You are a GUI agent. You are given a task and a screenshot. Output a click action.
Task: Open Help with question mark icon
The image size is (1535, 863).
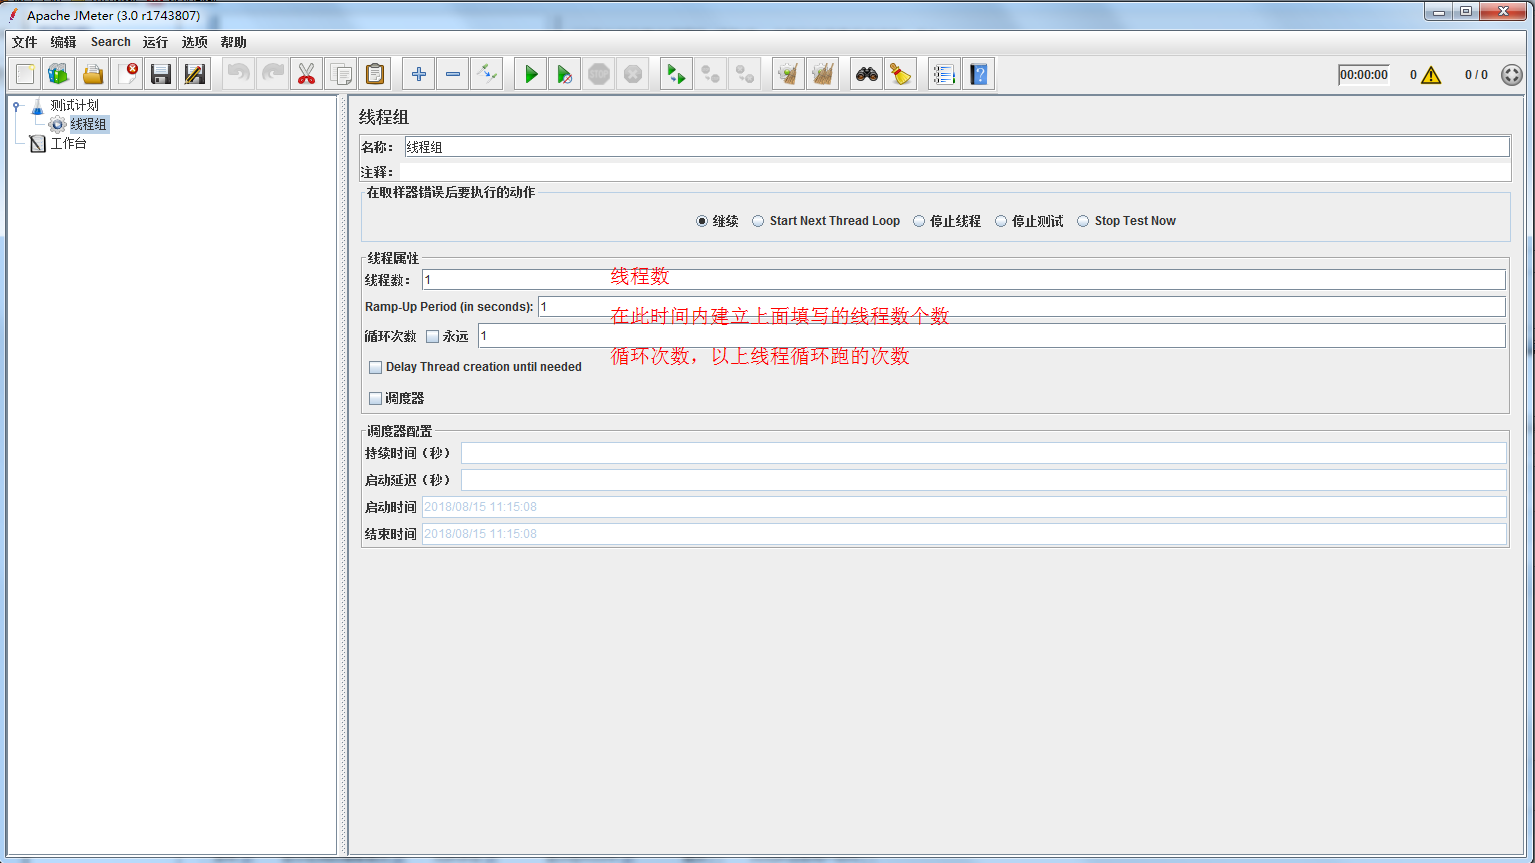tap(979, 74)
